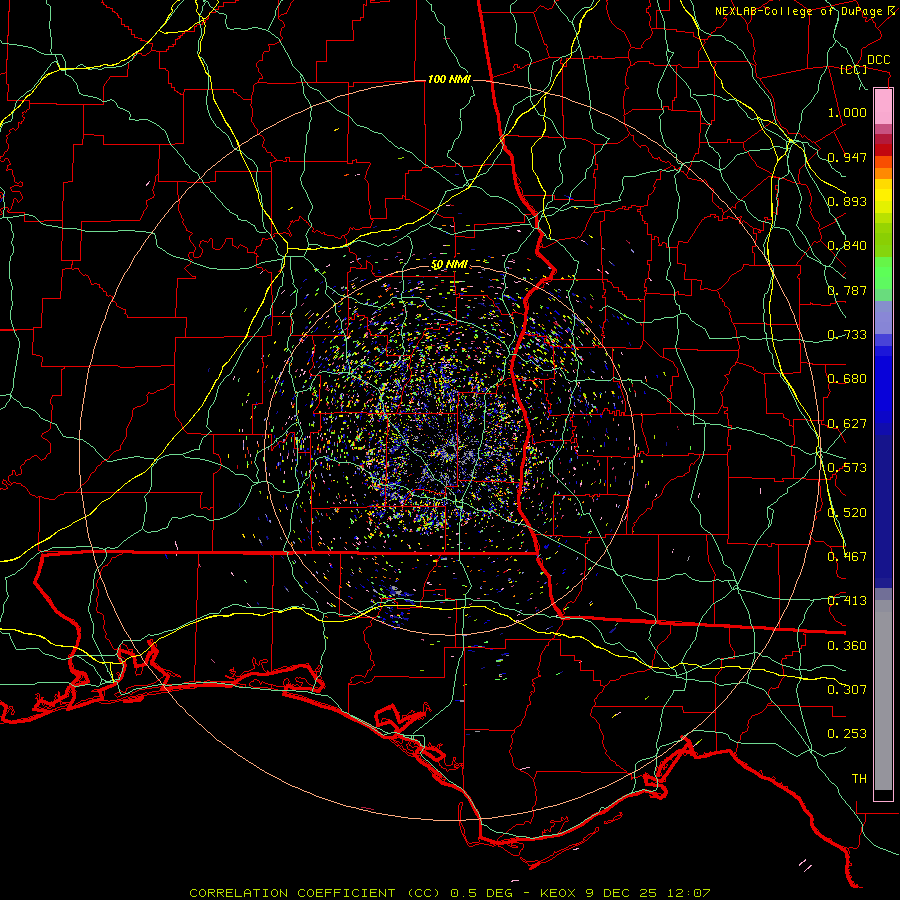Image resolution: width=900 pixels, height=900 pixels.
Task: Click the 0.573 scale value
Action: (x=847, y=468)
